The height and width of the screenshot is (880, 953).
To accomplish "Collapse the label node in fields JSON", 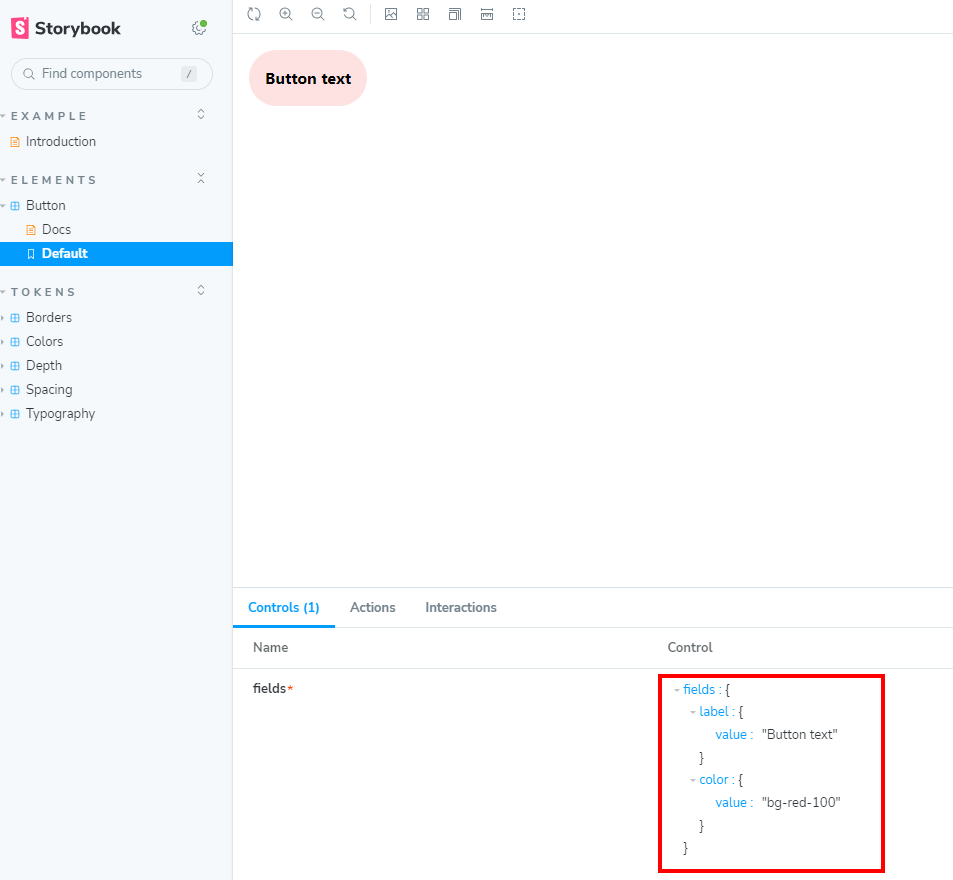I will coord(693,712).
